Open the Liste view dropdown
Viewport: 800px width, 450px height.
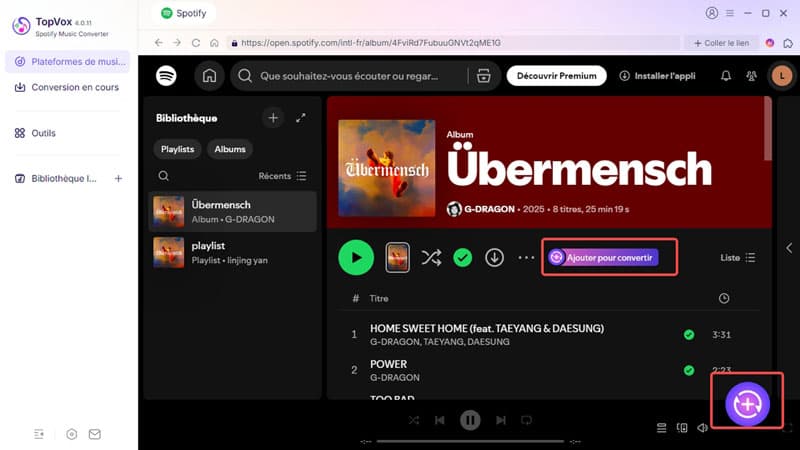[x=738, y=258]
